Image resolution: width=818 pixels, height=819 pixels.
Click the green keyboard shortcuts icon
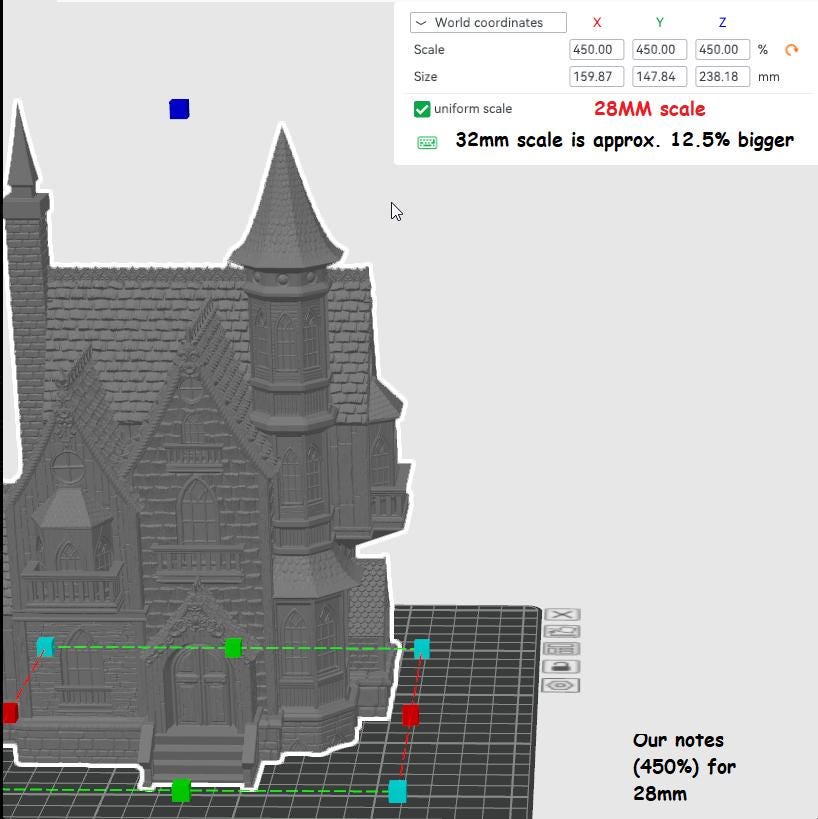427,142
